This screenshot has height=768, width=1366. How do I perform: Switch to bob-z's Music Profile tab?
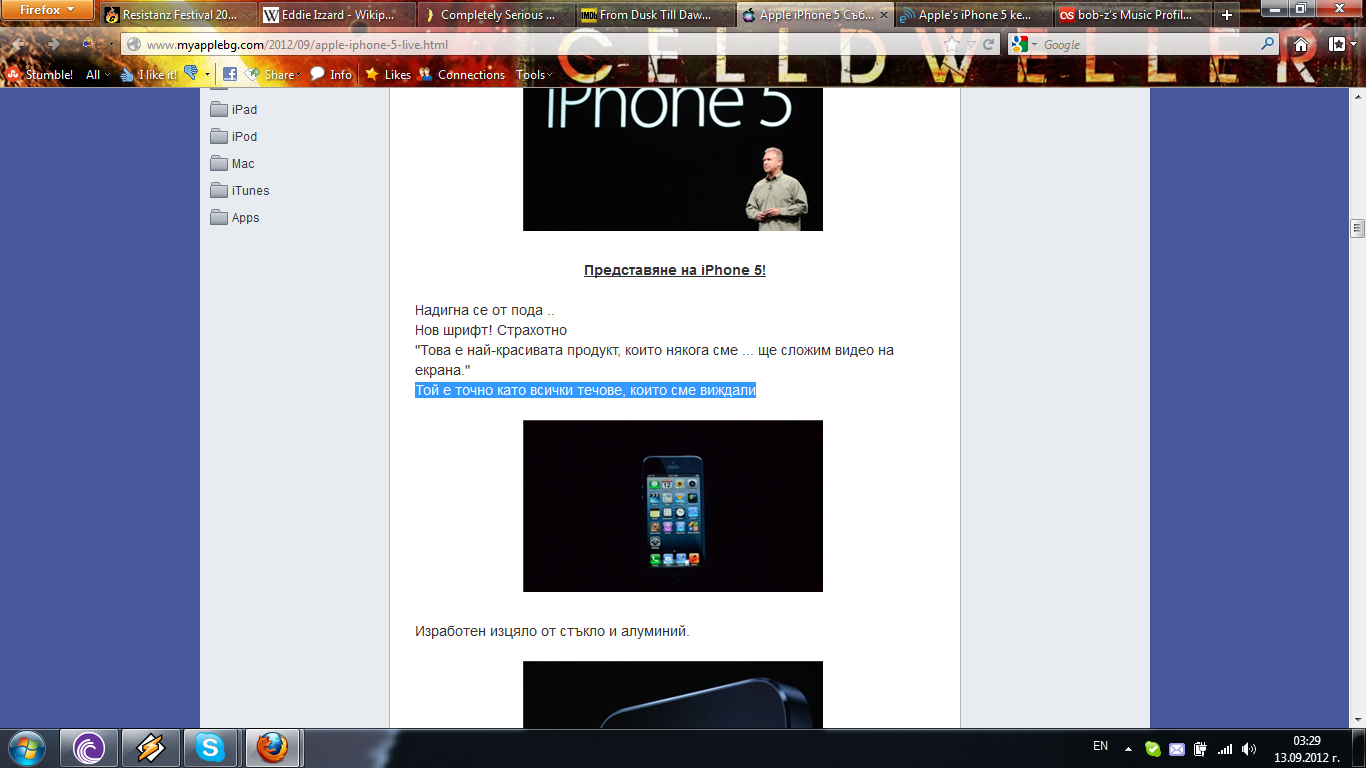pos(1134,15)
